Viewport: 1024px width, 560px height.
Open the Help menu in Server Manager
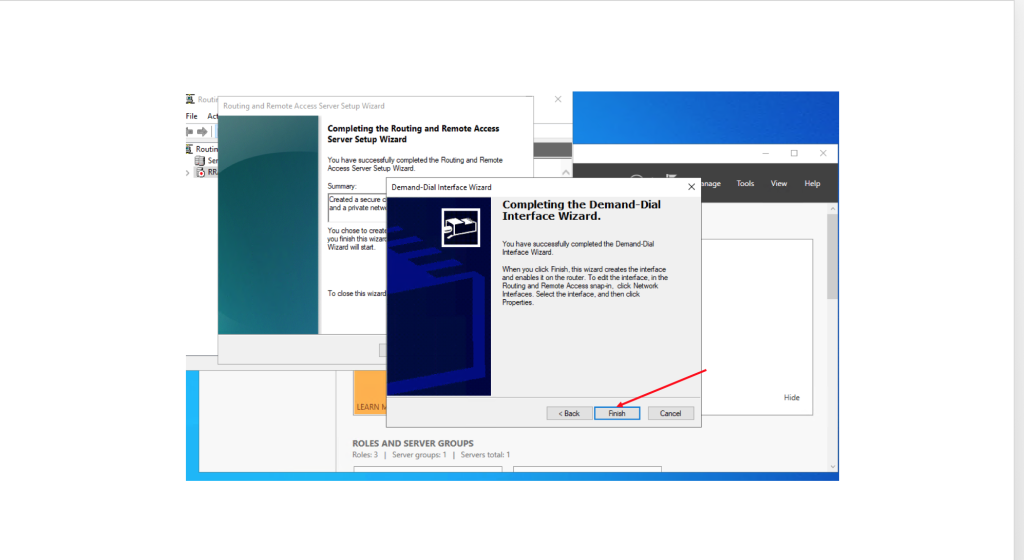812,183
